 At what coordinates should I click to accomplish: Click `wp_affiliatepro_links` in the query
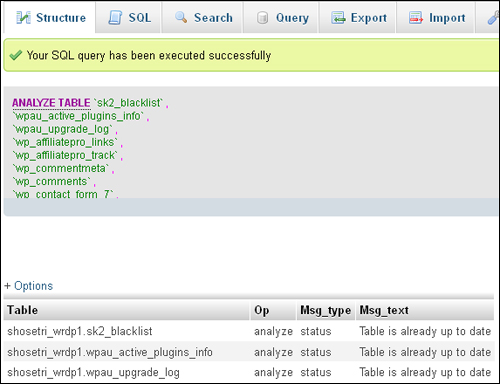pos(65,142)
